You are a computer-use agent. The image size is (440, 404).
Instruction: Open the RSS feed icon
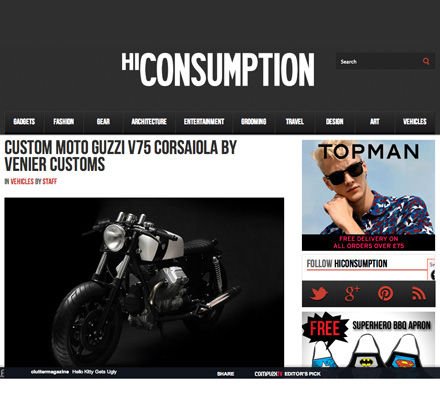419,294
